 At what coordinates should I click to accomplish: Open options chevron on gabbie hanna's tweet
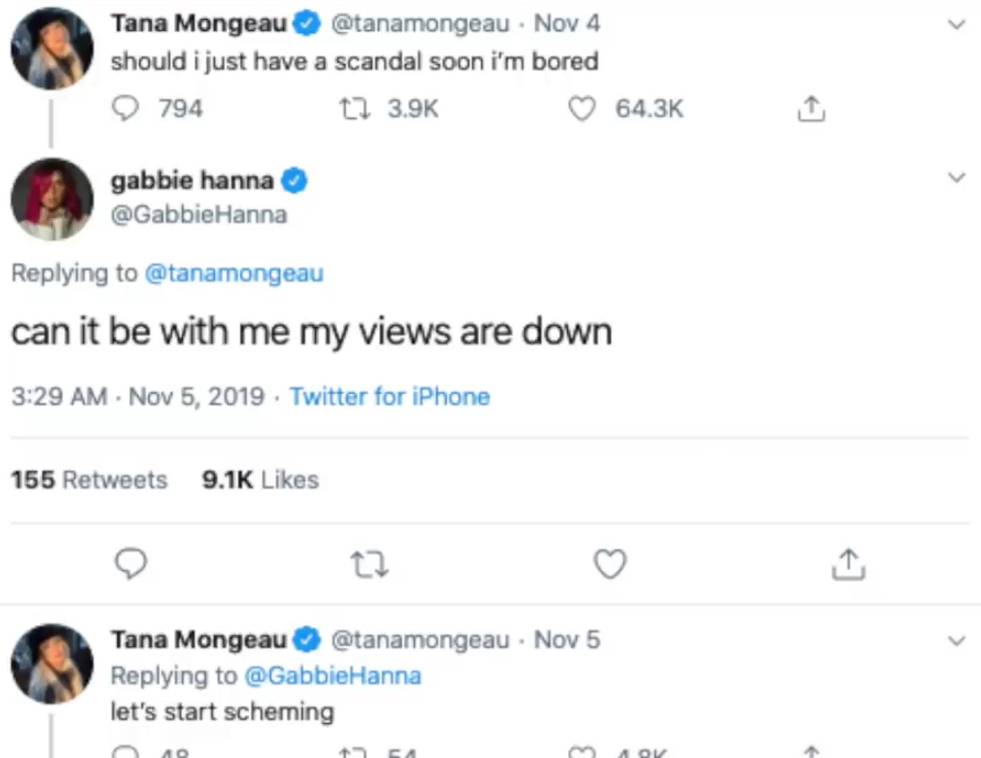(957, 178)
